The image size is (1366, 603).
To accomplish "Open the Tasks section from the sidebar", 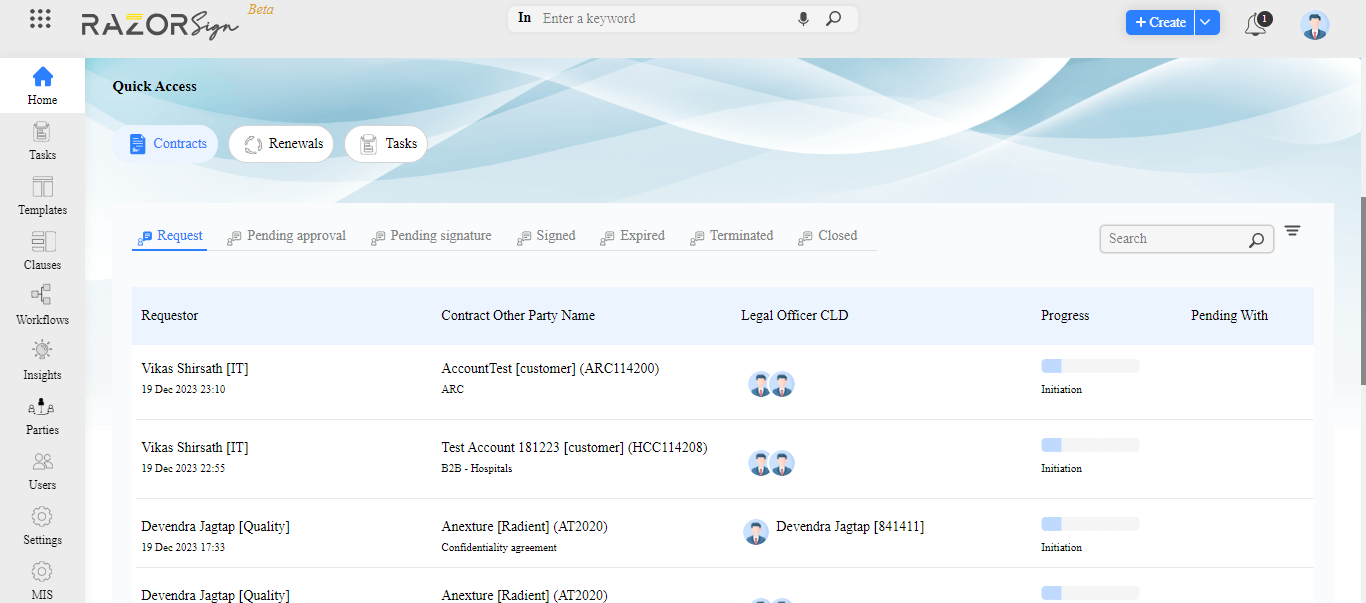I will pyautogui.click(x=41, y=140).
